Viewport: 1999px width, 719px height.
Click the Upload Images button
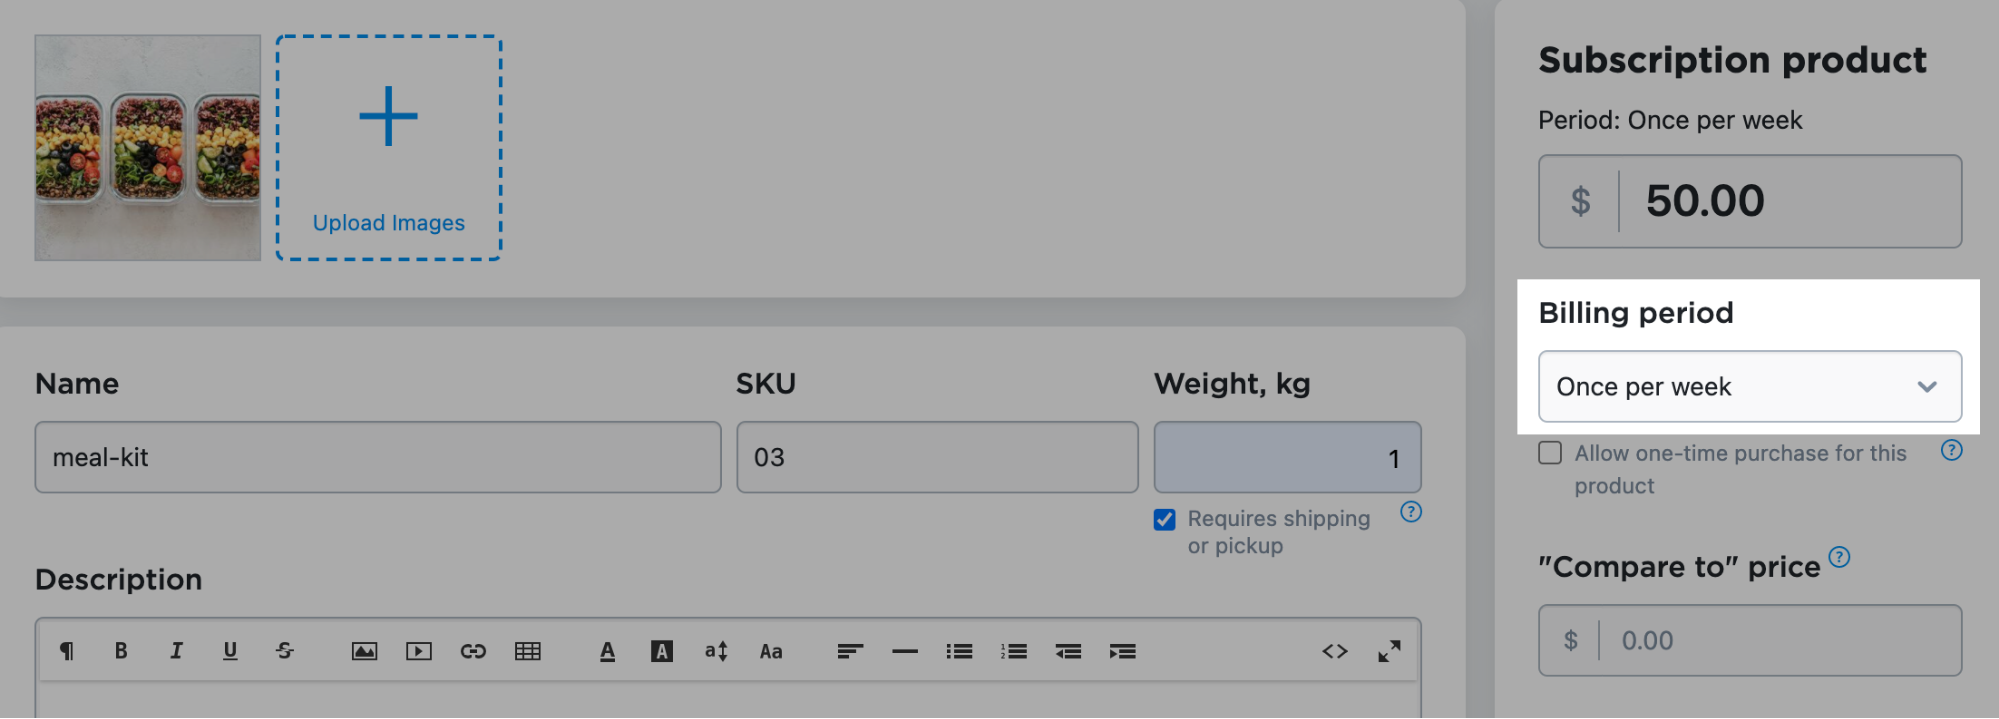point(389,148)
